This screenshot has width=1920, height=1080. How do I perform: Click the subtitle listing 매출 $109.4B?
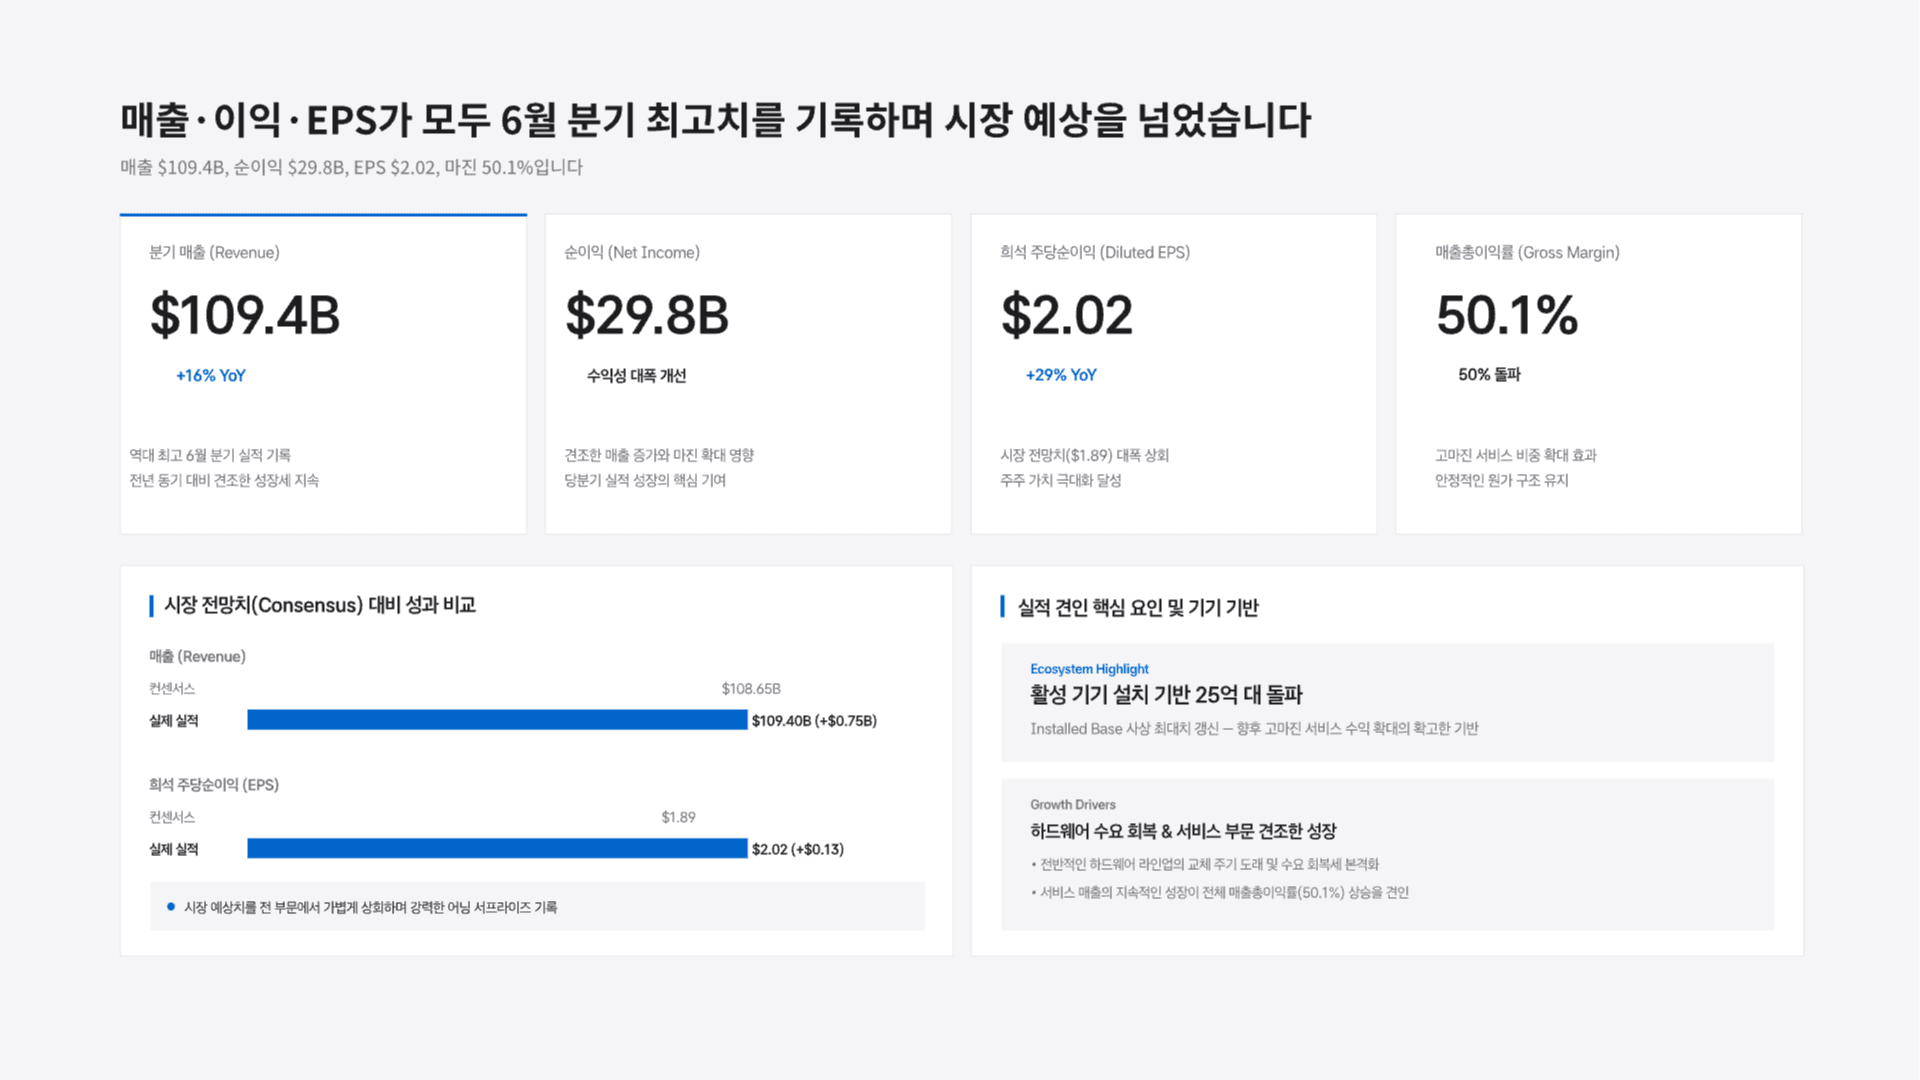[x=351, y=167]
